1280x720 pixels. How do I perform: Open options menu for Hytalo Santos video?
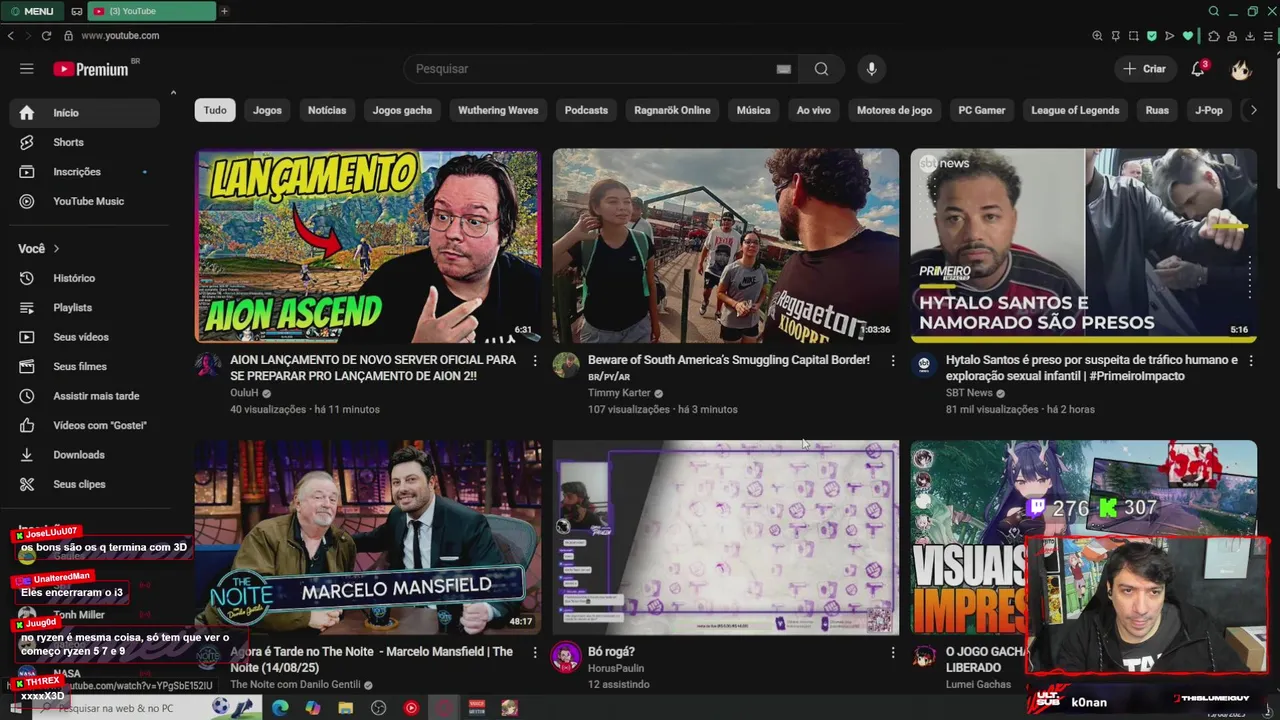pos(1250,360)
